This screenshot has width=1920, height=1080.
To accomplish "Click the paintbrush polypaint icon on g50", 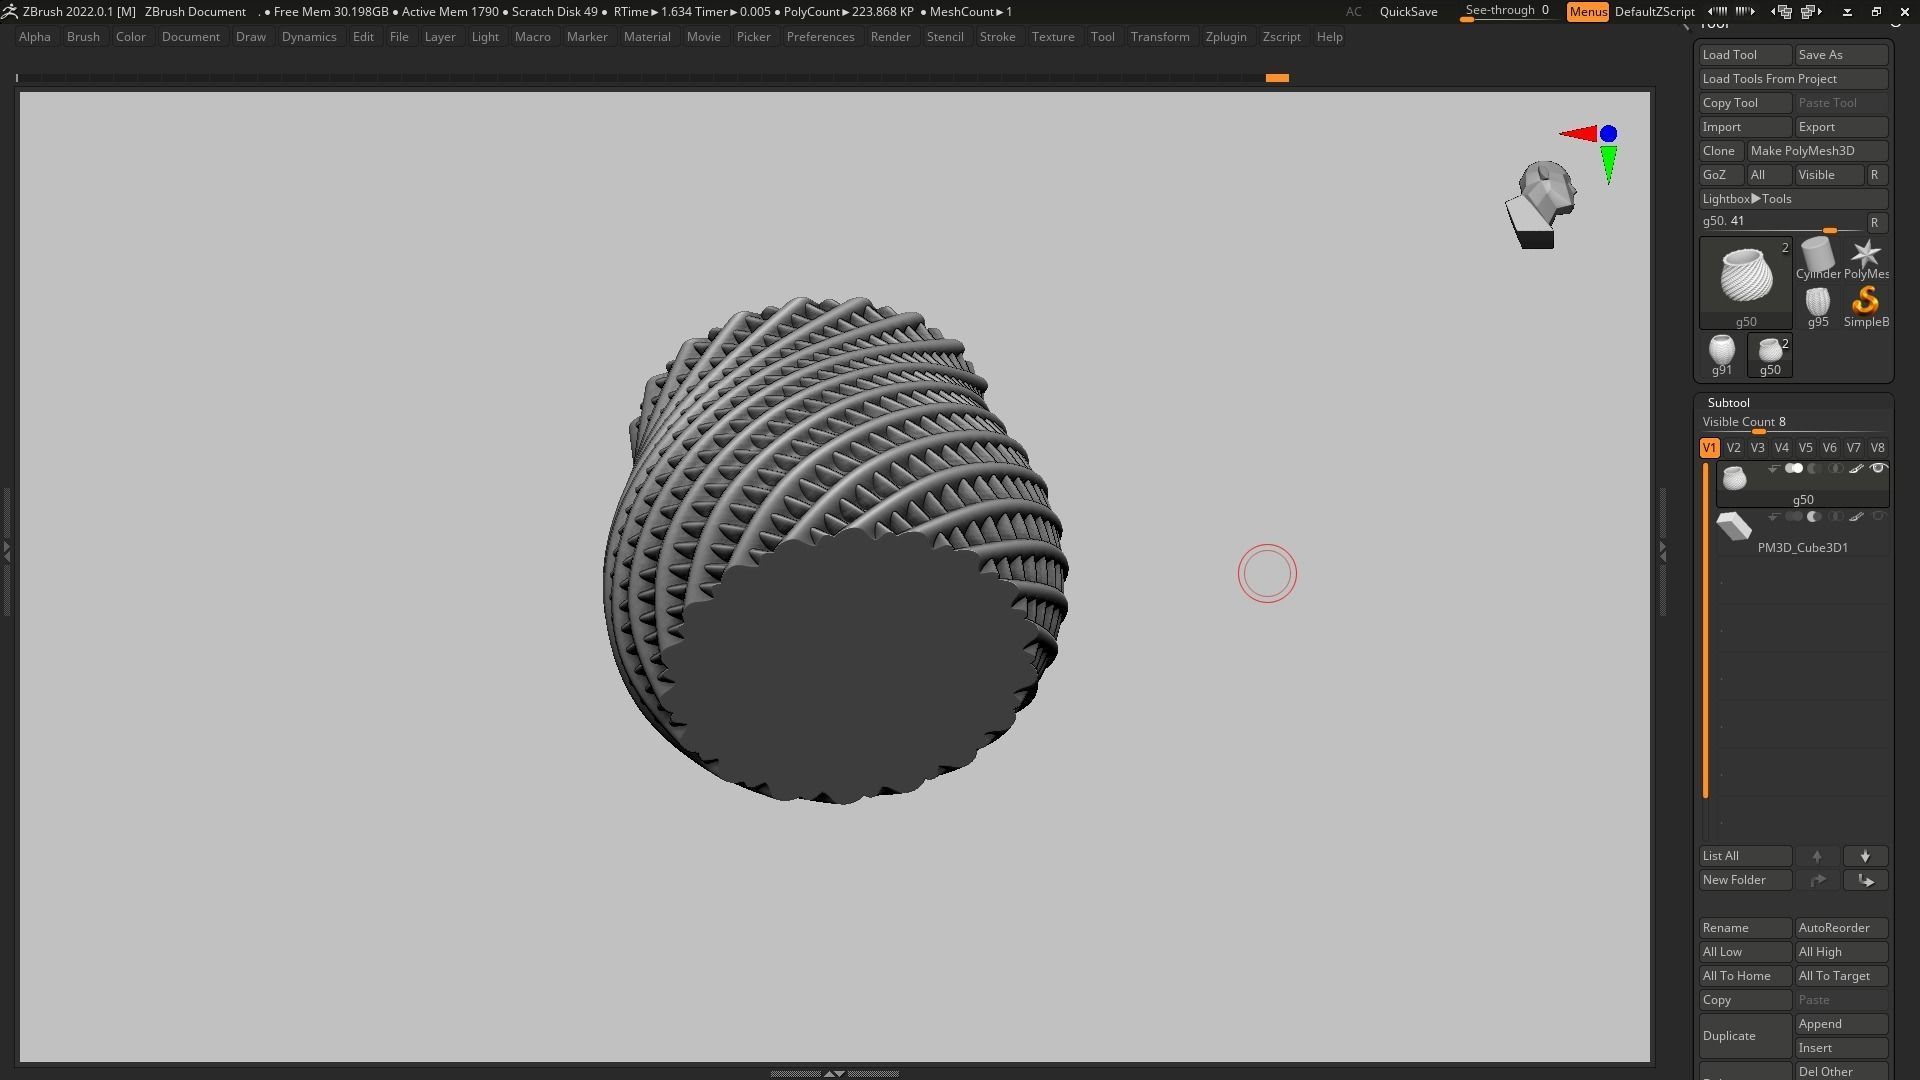I will 1856,469.
